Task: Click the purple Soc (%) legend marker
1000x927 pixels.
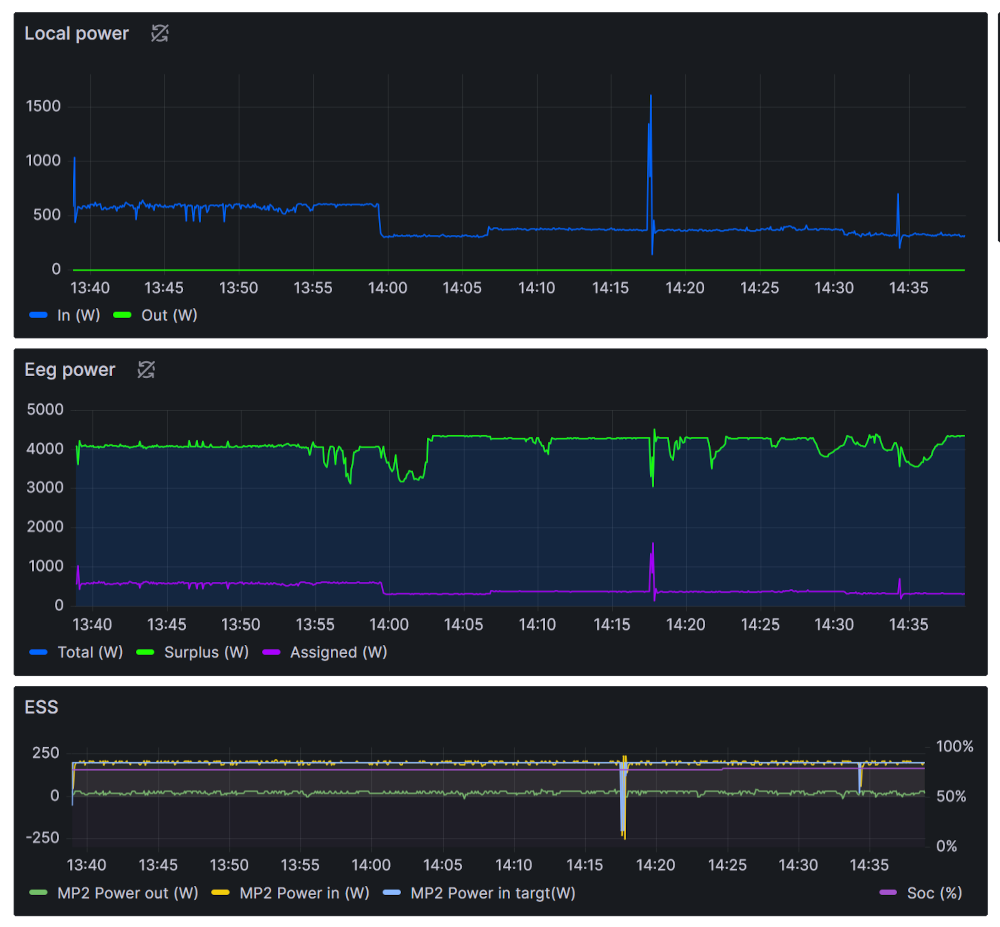Action: (x=888, y=893)
